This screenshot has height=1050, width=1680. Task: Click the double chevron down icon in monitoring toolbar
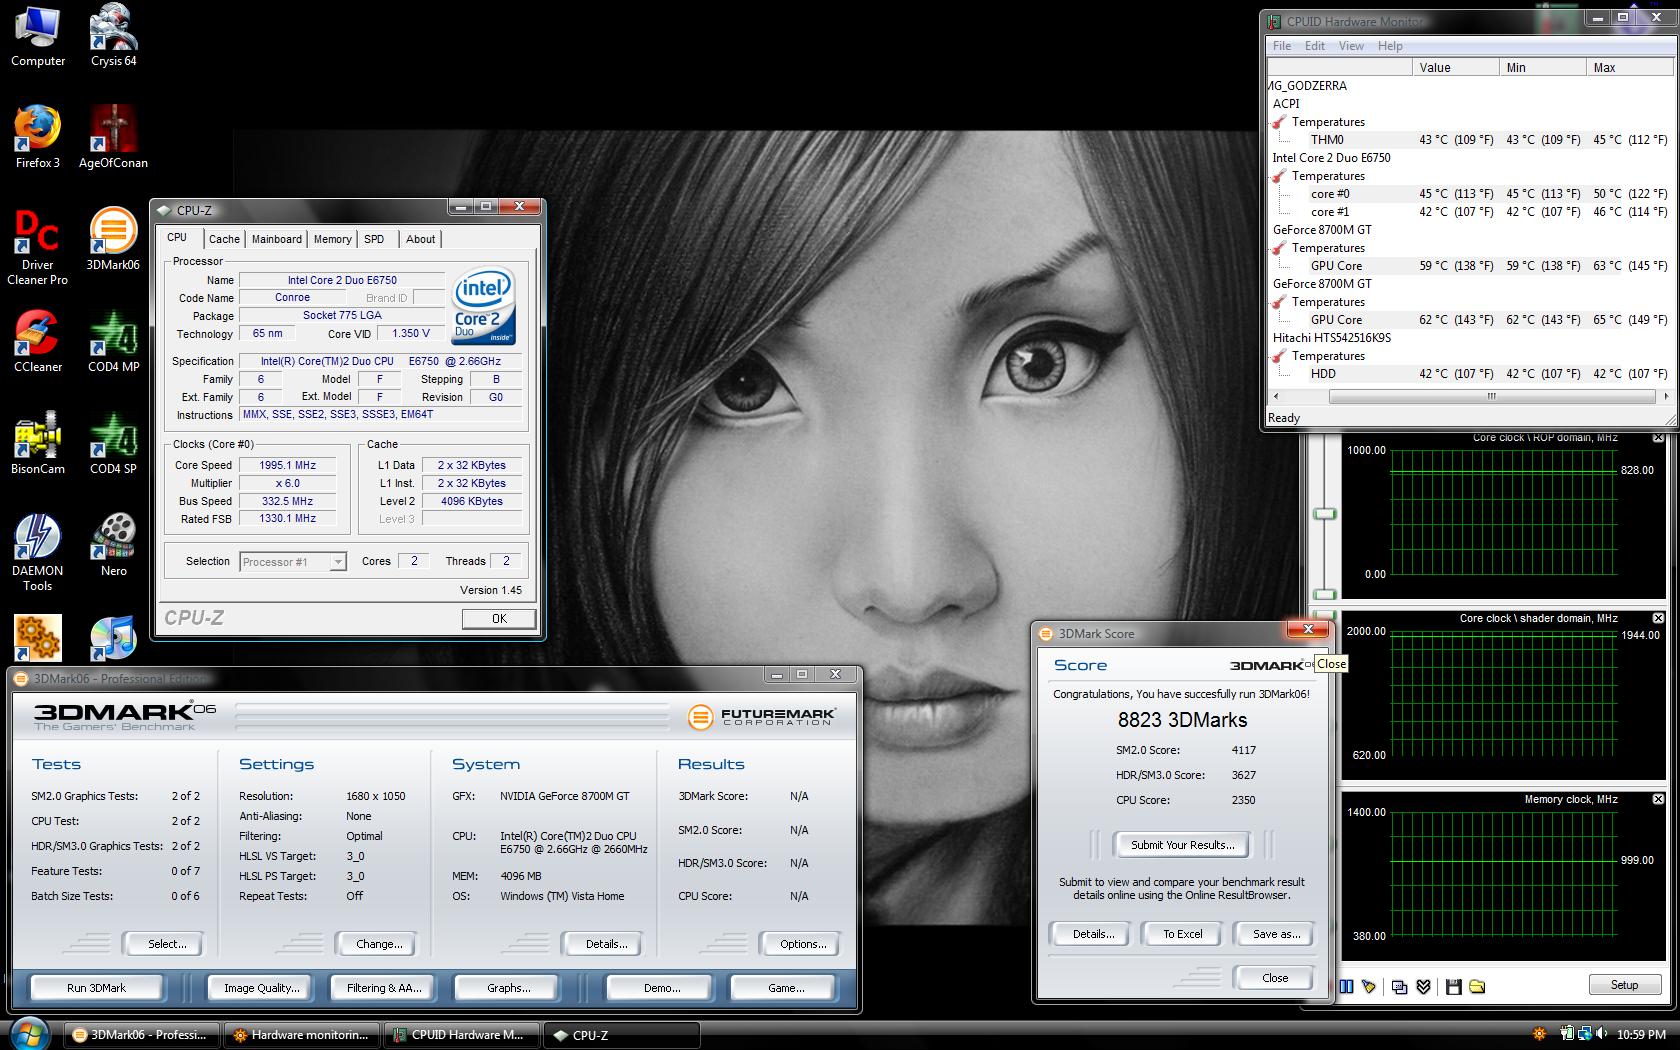(x=1424, y=986)
